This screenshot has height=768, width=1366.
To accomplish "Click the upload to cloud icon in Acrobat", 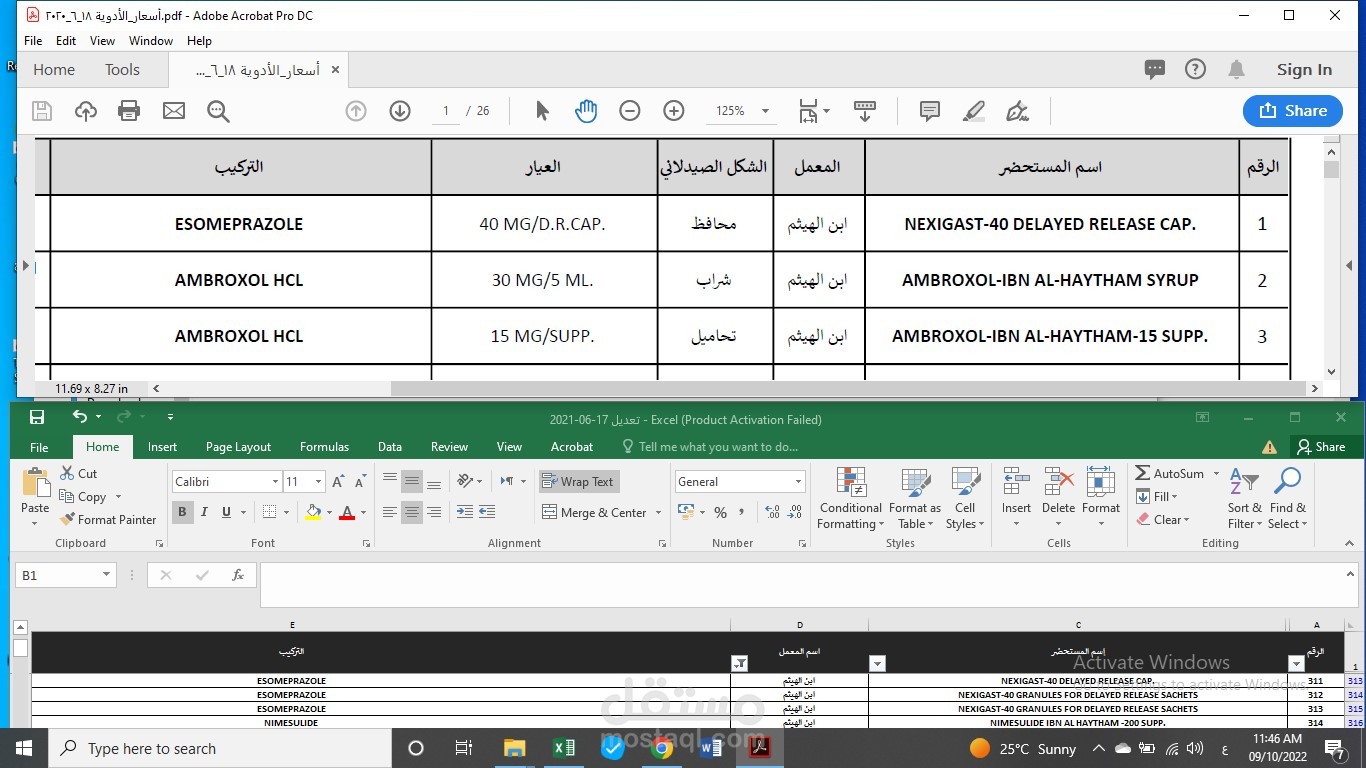I will click(86, 111).
